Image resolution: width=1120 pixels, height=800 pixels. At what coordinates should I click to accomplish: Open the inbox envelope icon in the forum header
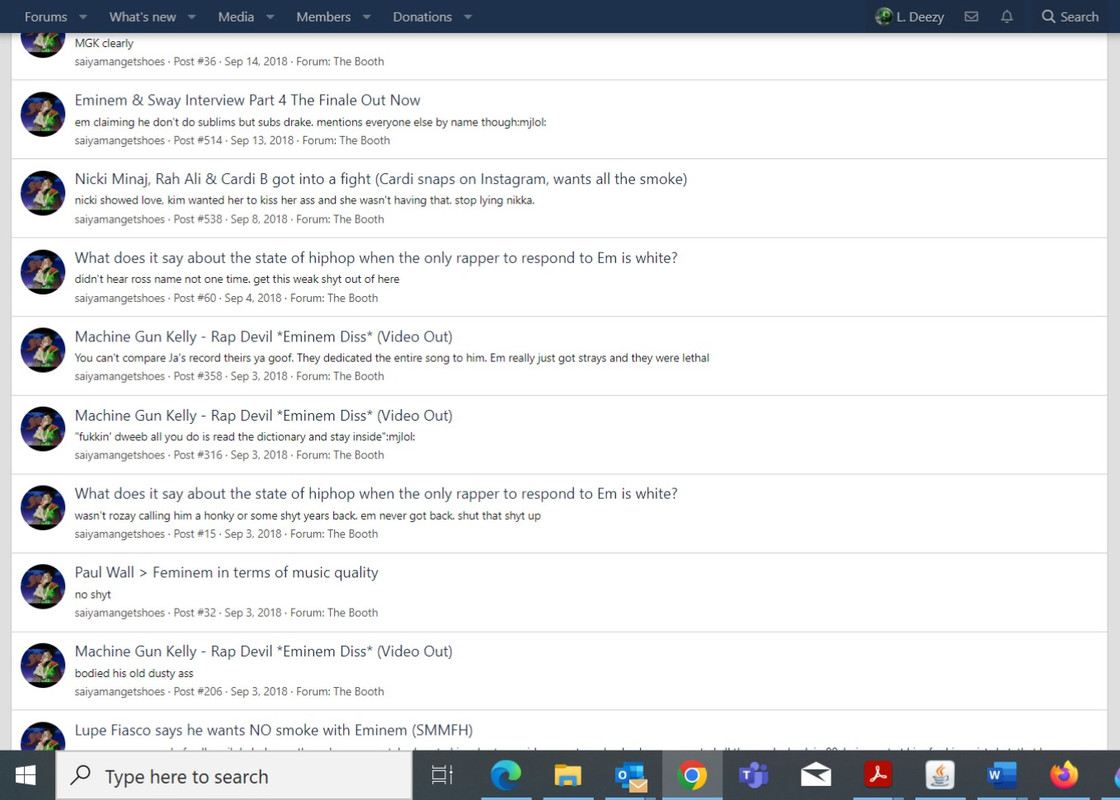pyautogui.click(x=971, y=16)
